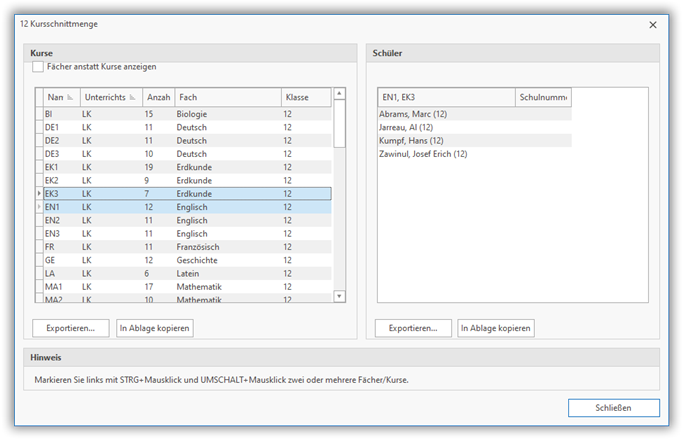The height and width of the screenshot is (440, 683).
Task: Click the row indicator arrow beside EK3
Action: coord(39,194)
